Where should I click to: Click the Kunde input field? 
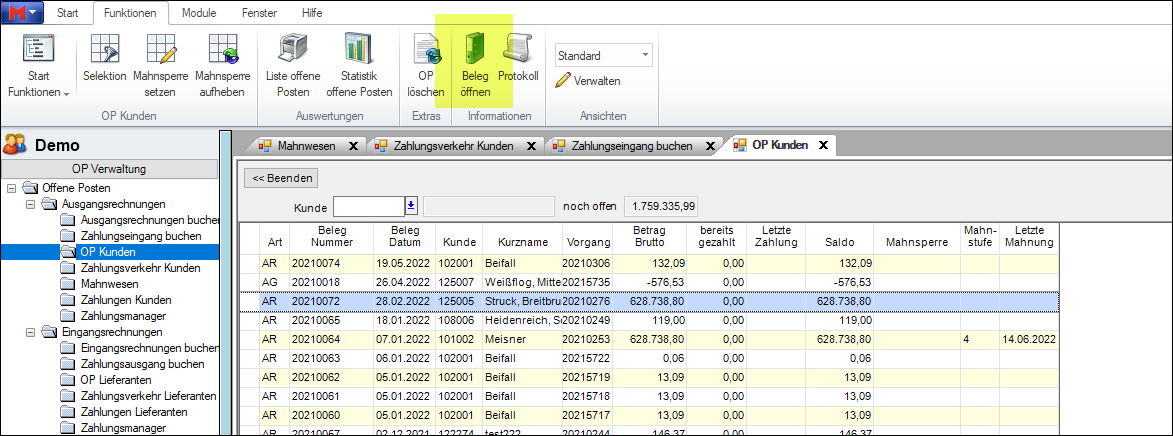367,206
